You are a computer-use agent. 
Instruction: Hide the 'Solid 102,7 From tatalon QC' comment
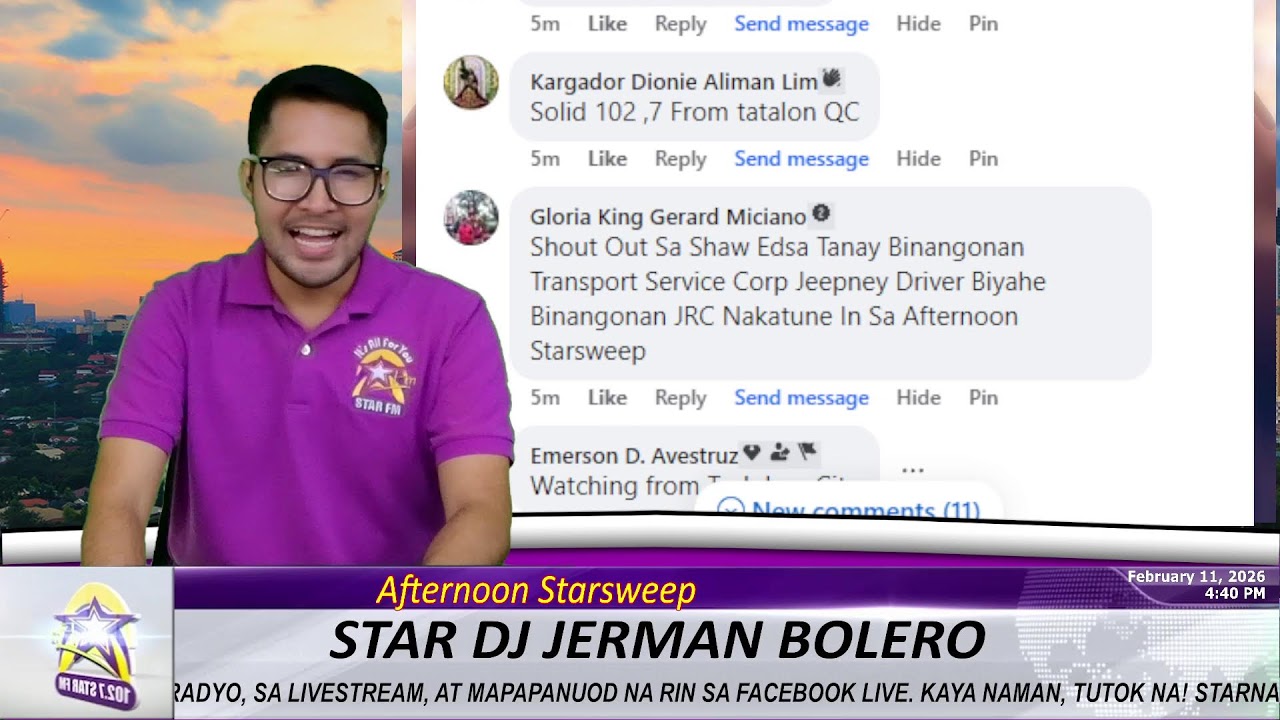coord(918,158)
